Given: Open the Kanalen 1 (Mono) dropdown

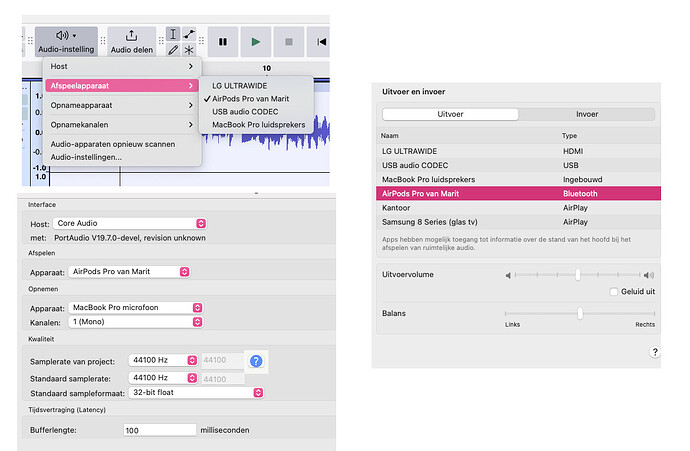Looking at the screenshot, I should click(136, 322).
